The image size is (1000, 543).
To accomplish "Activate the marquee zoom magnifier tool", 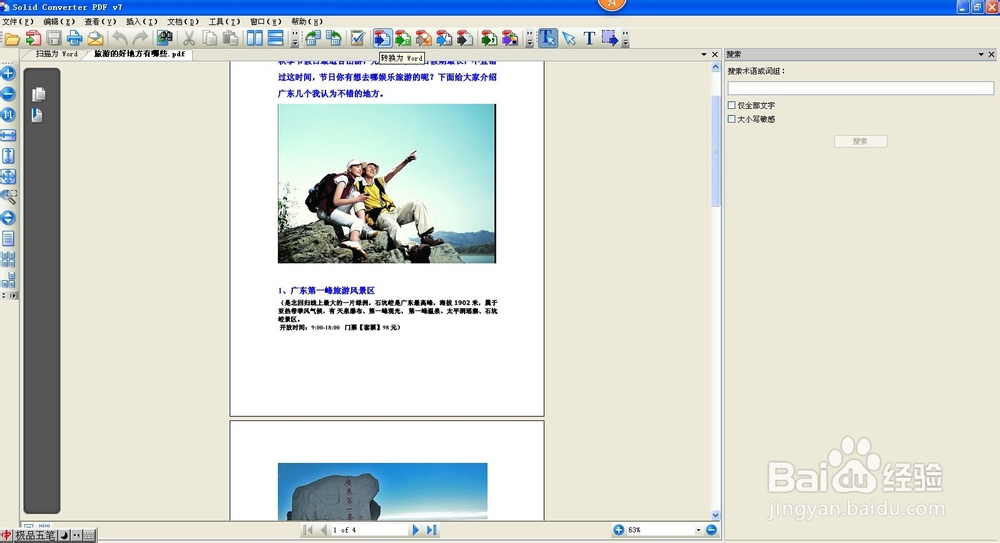I will point(8,197).
